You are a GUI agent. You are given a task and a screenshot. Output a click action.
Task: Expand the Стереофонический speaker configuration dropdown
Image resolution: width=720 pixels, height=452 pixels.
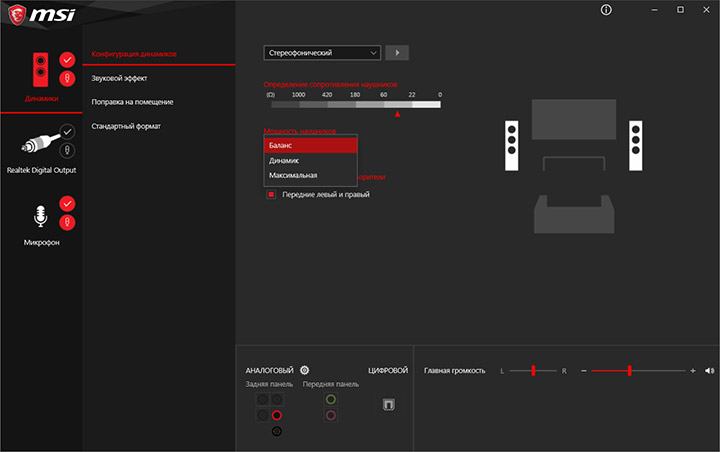coord(322,53)
